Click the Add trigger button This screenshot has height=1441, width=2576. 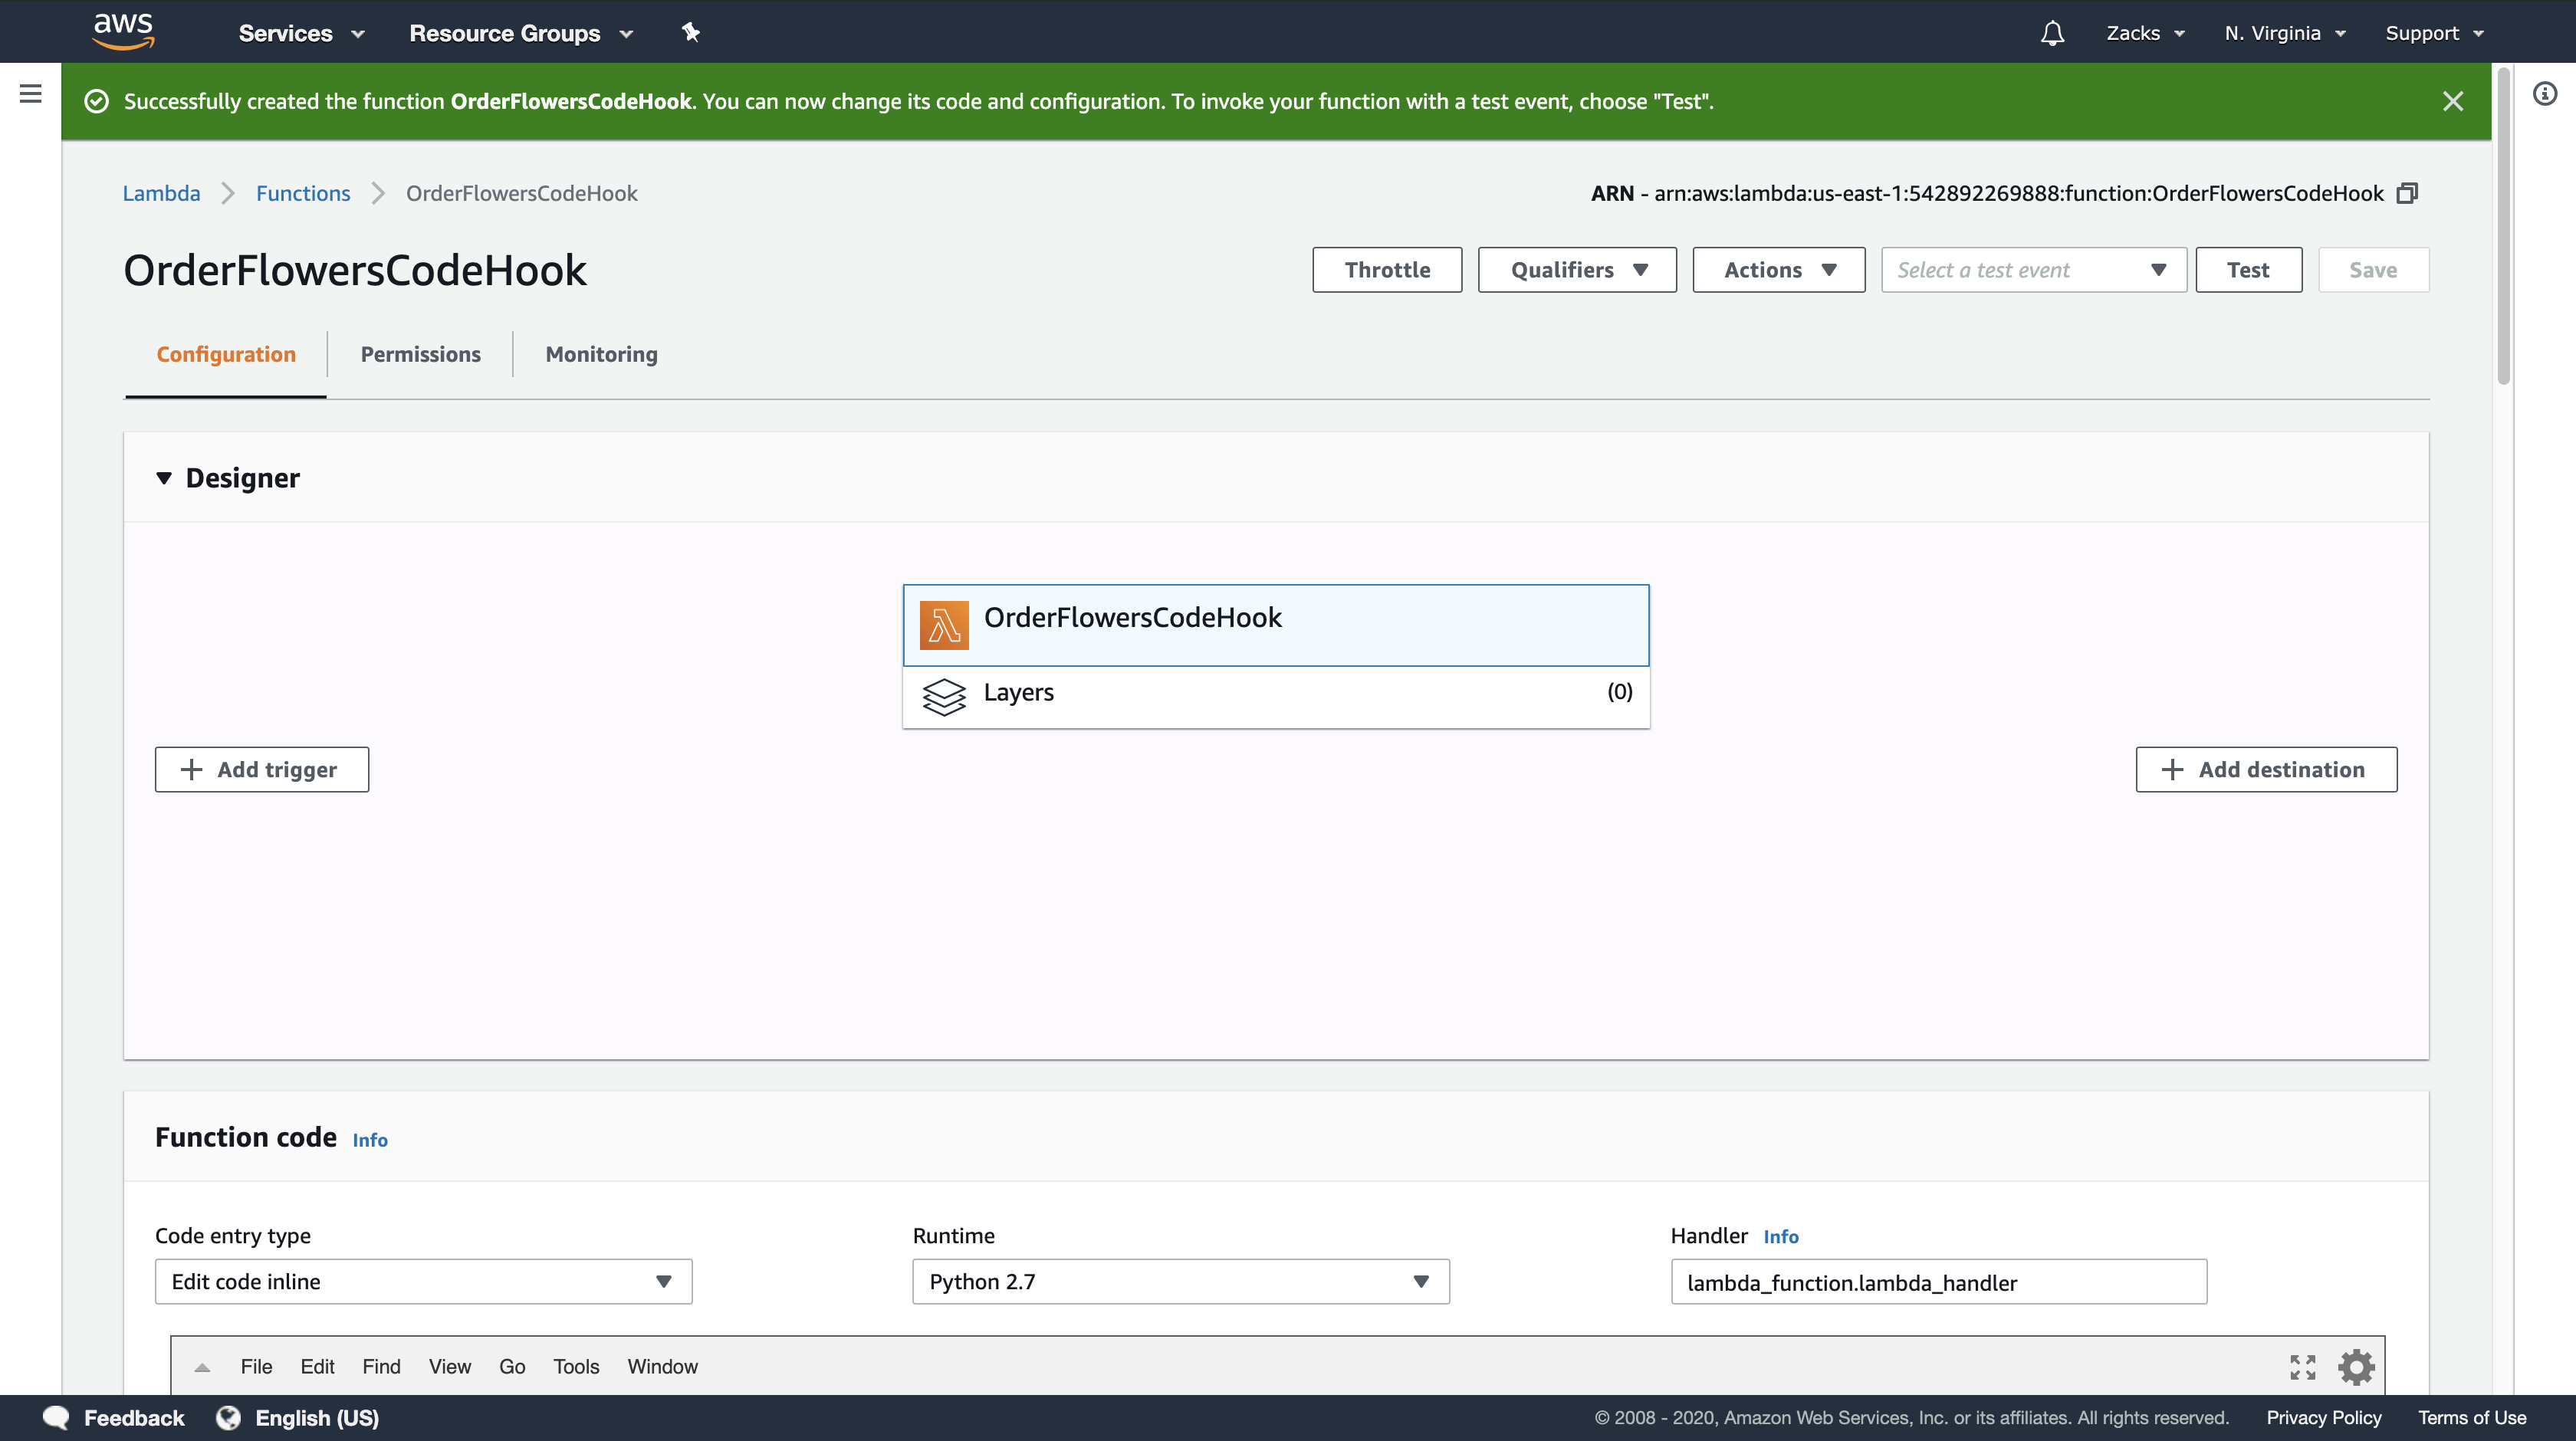point(262,770)
